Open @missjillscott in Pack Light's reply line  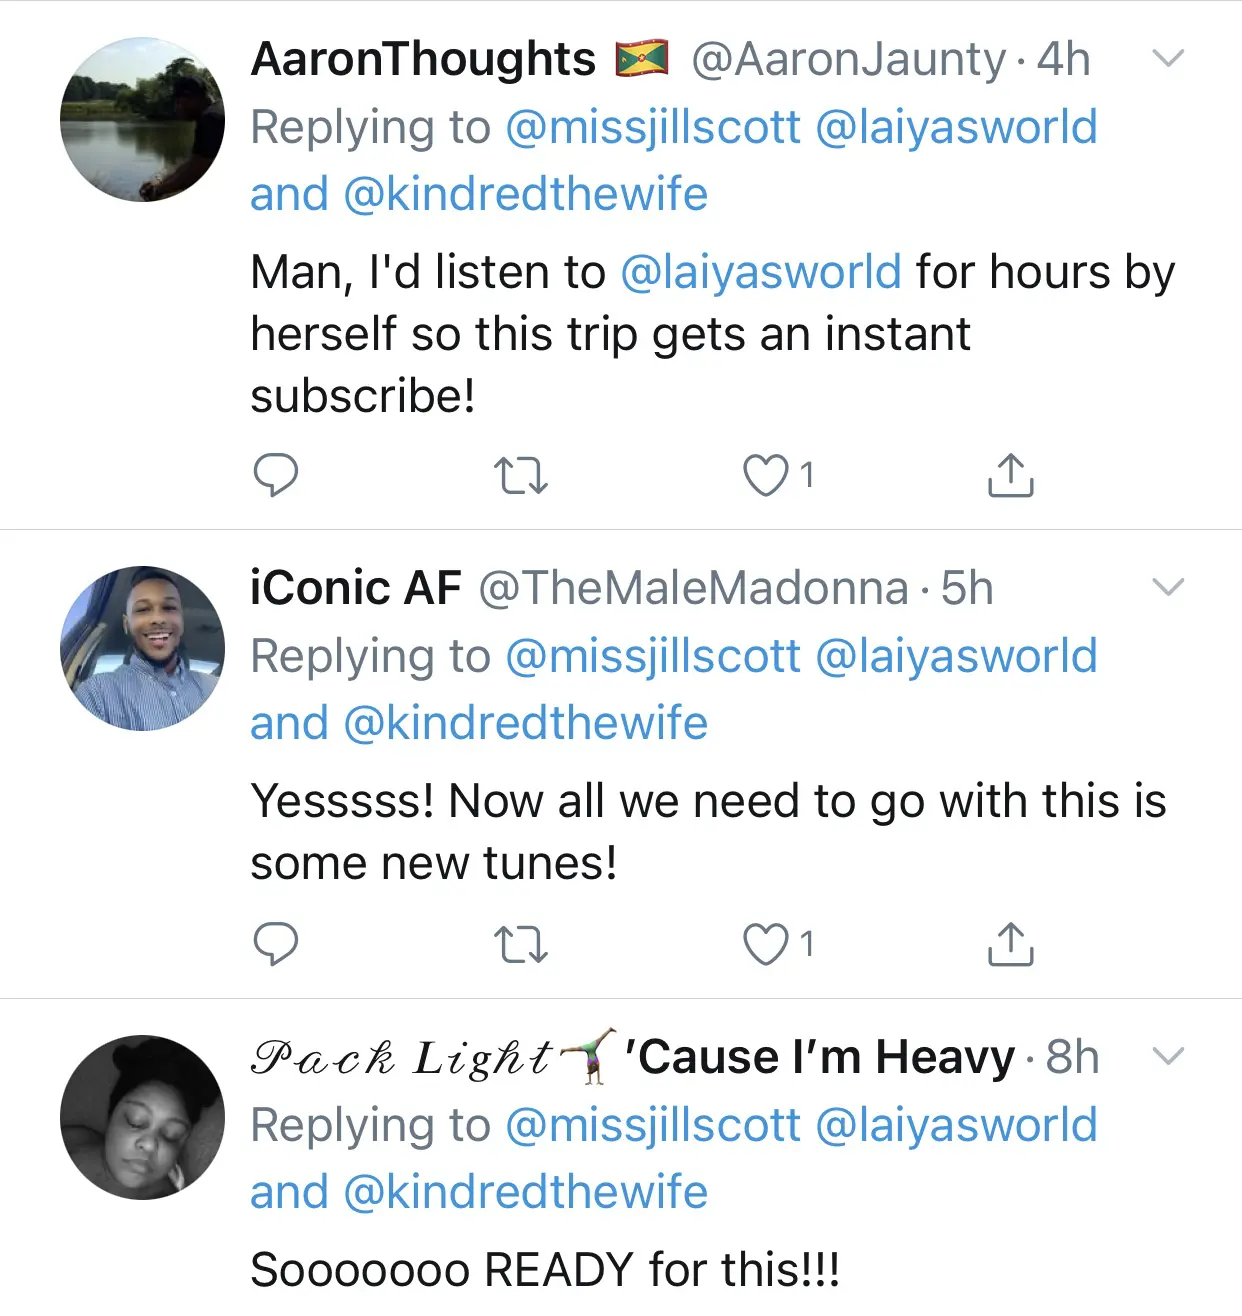(x=653, y=1125)
